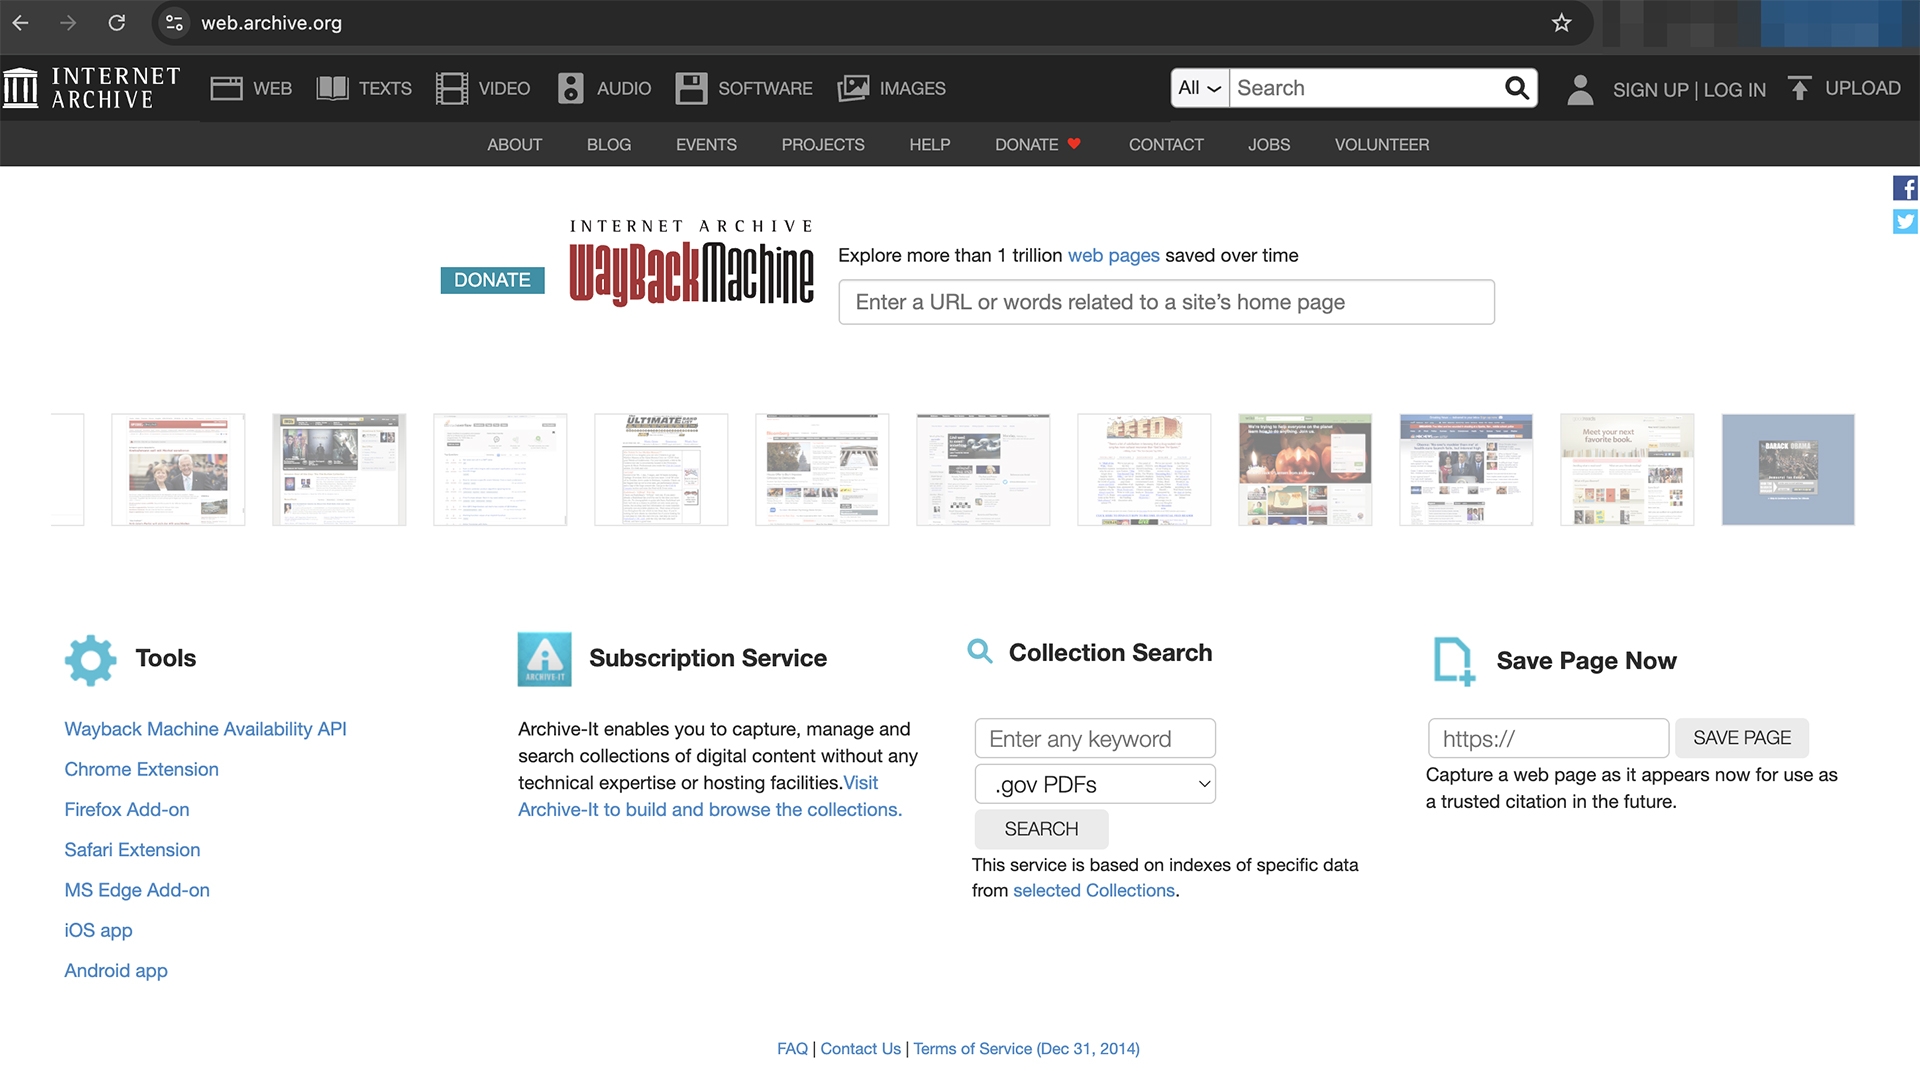Share on Twitter via the side icon
Viewport: 1920px width, 1071px height.
click(x=1905, y=221)
